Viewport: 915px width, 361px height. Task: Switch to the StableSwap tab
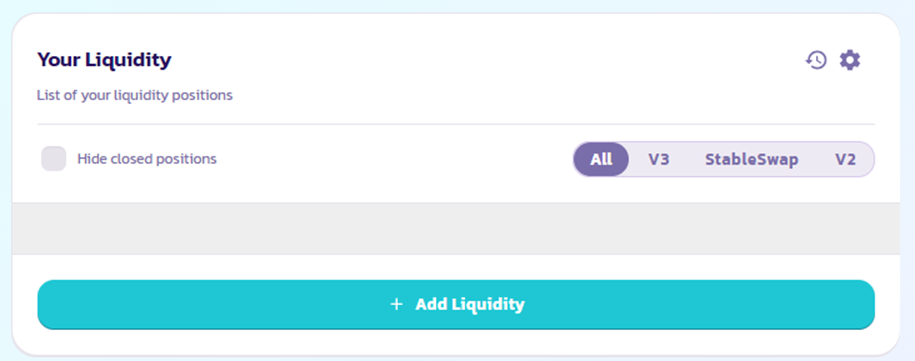tap(752, 159)
